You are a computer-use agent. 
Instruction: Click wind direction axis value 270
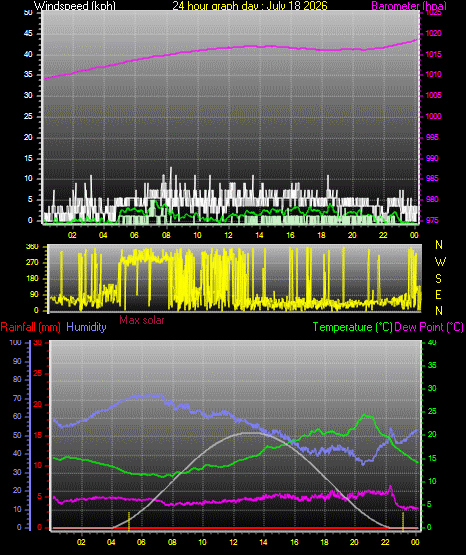coord(32,263)
